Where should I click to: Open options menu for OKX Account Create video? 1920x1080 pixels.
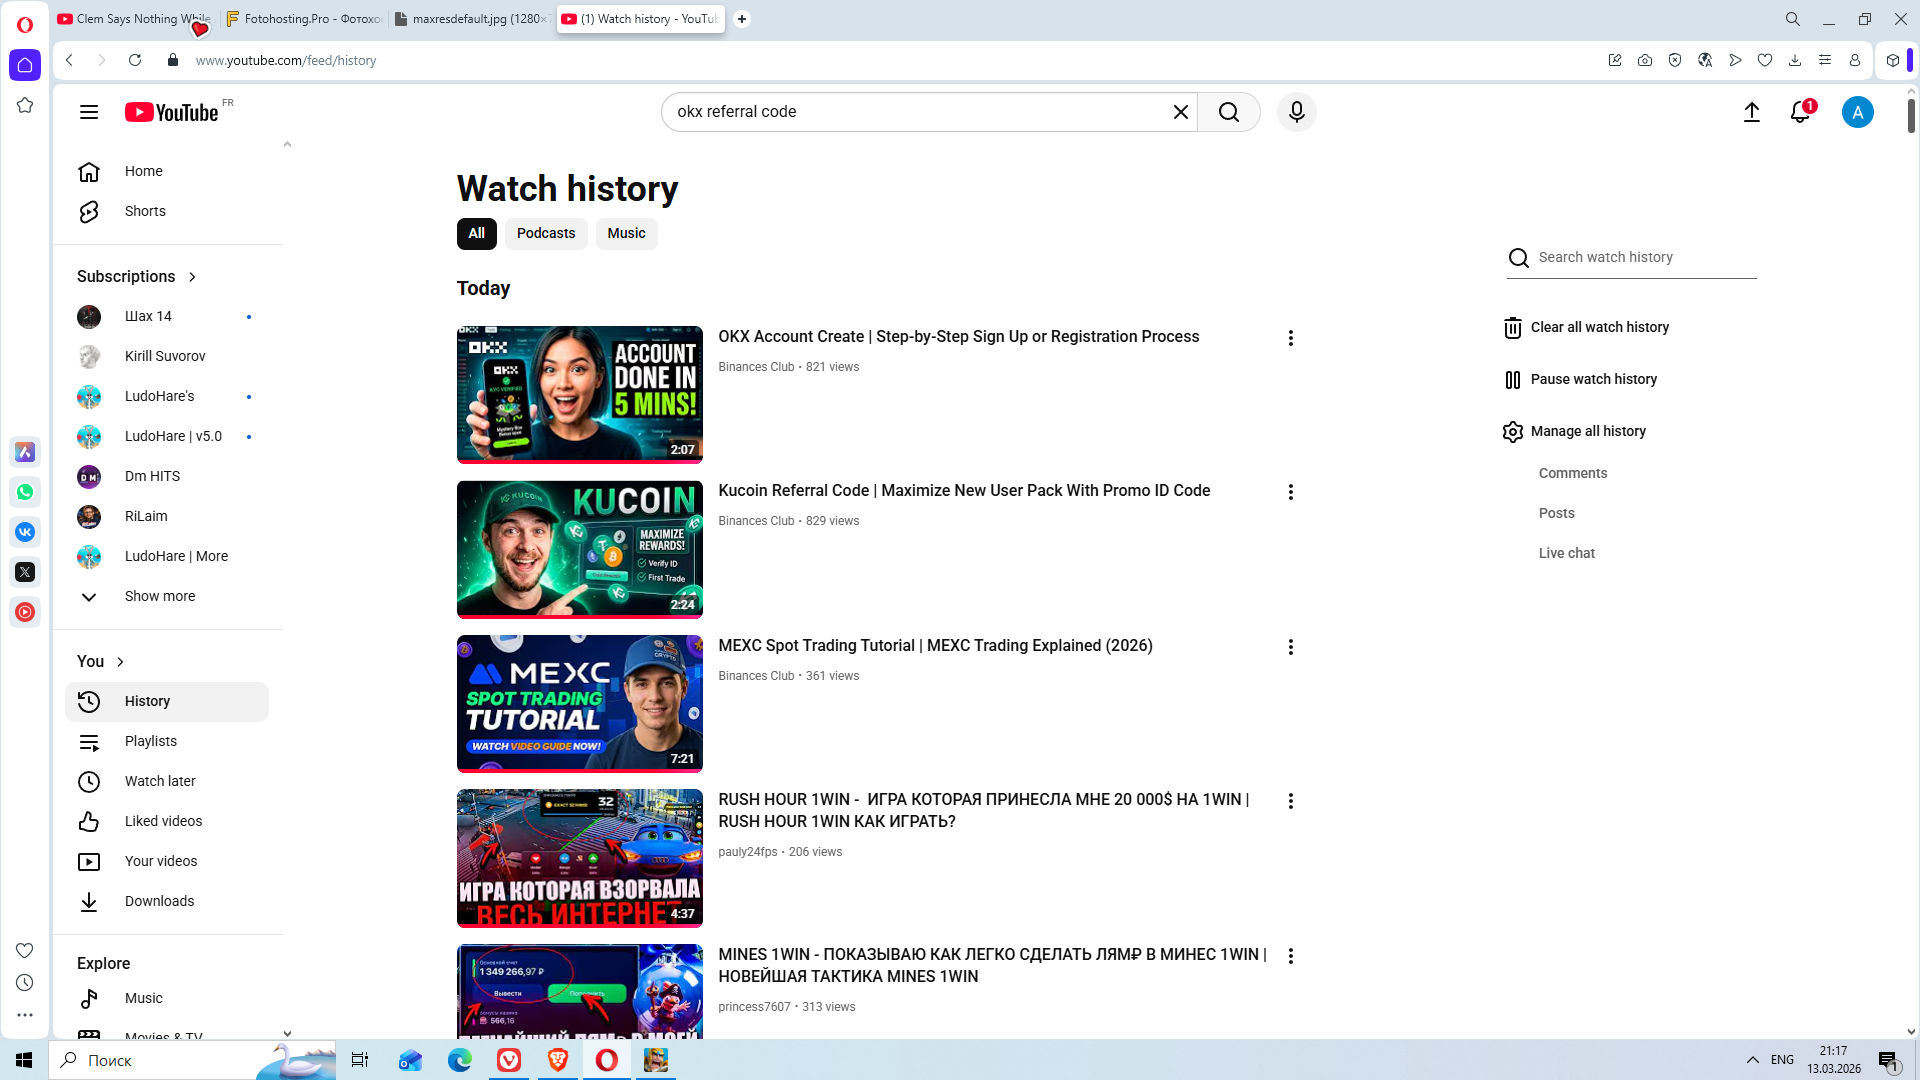tap(1290, 338)
